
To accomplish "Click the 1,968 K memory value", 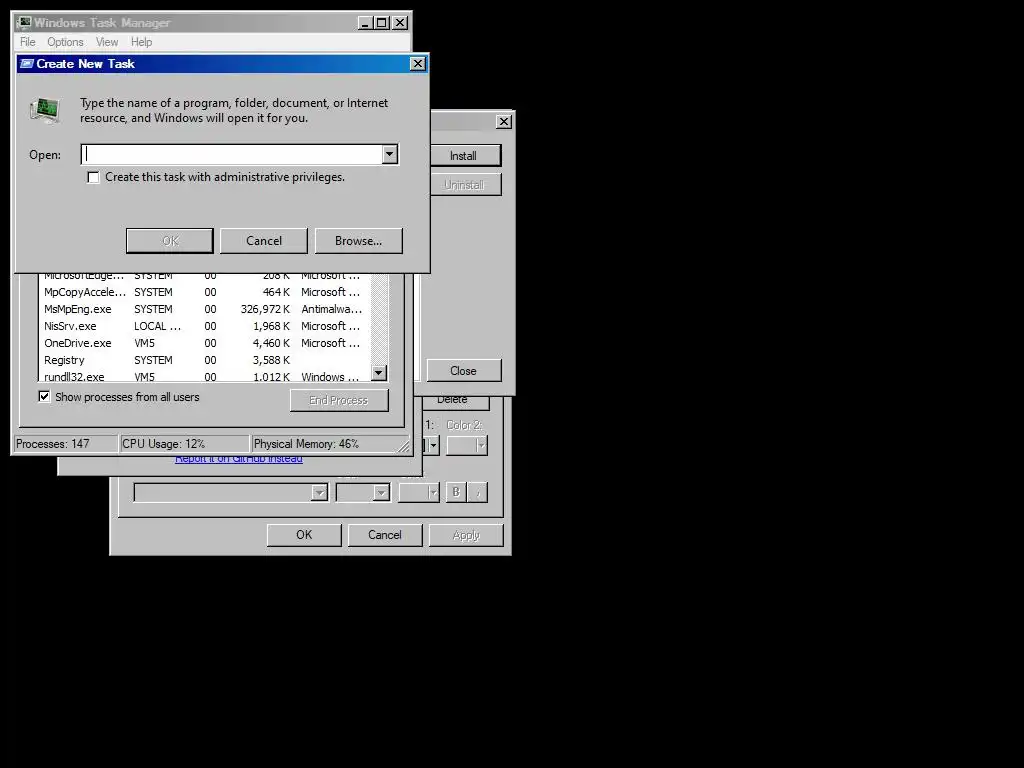I will point(271,326).
